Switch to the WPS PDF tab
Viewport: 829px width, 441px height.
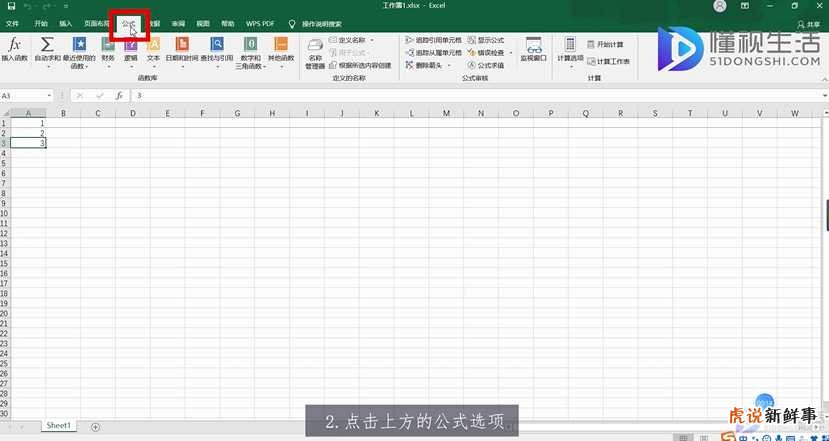coord(260,24)
